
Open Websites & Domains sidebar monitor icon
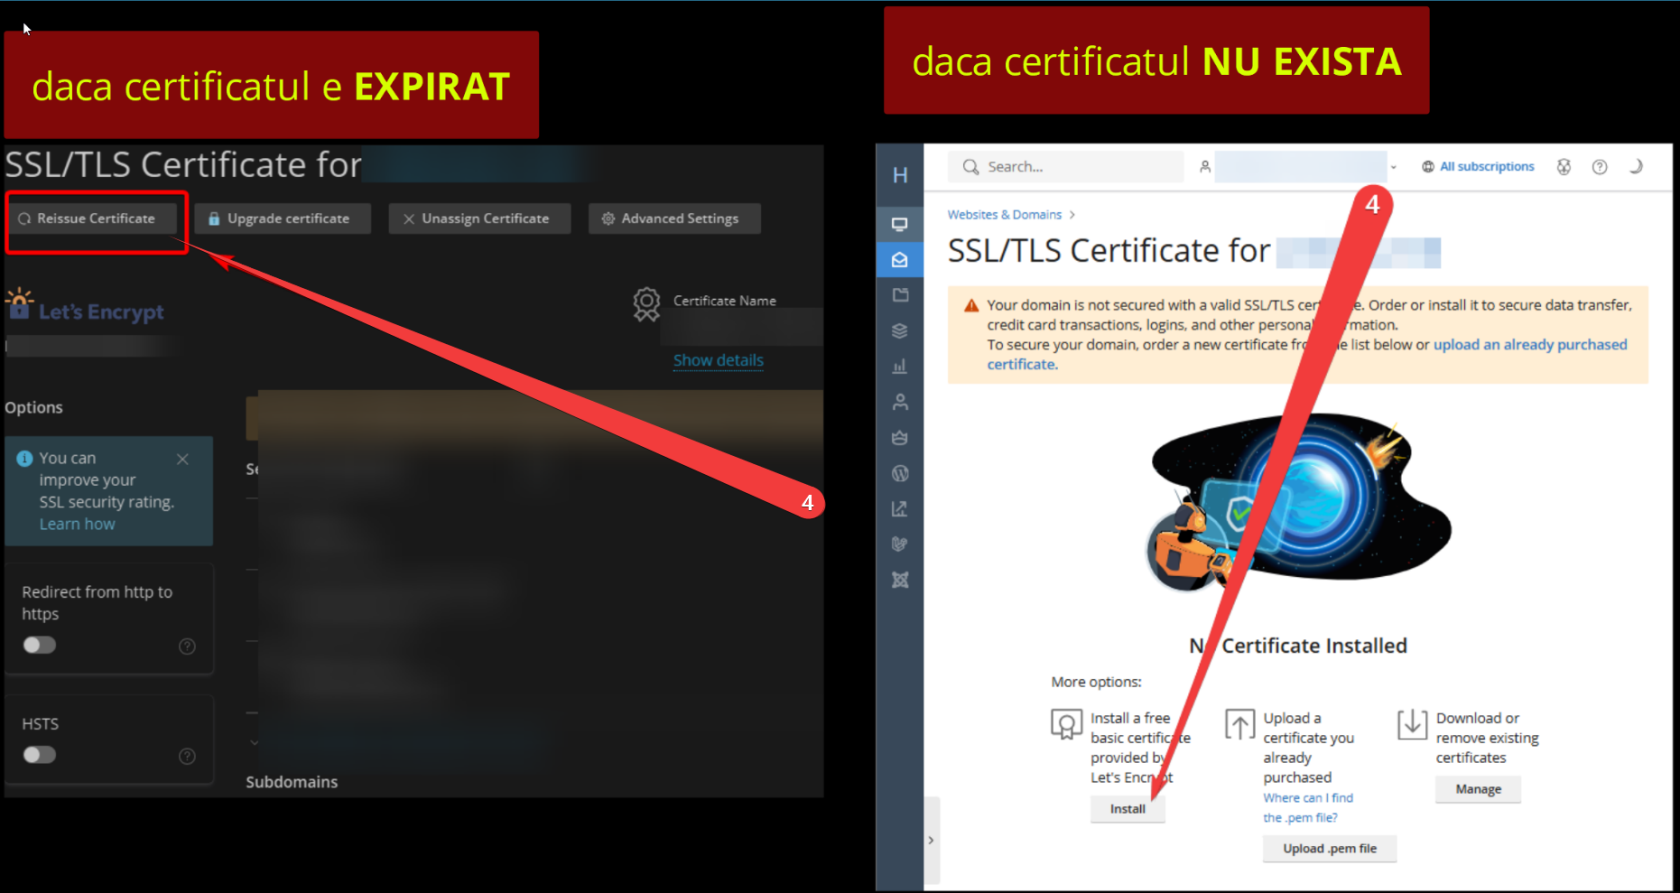coord(900,224)
